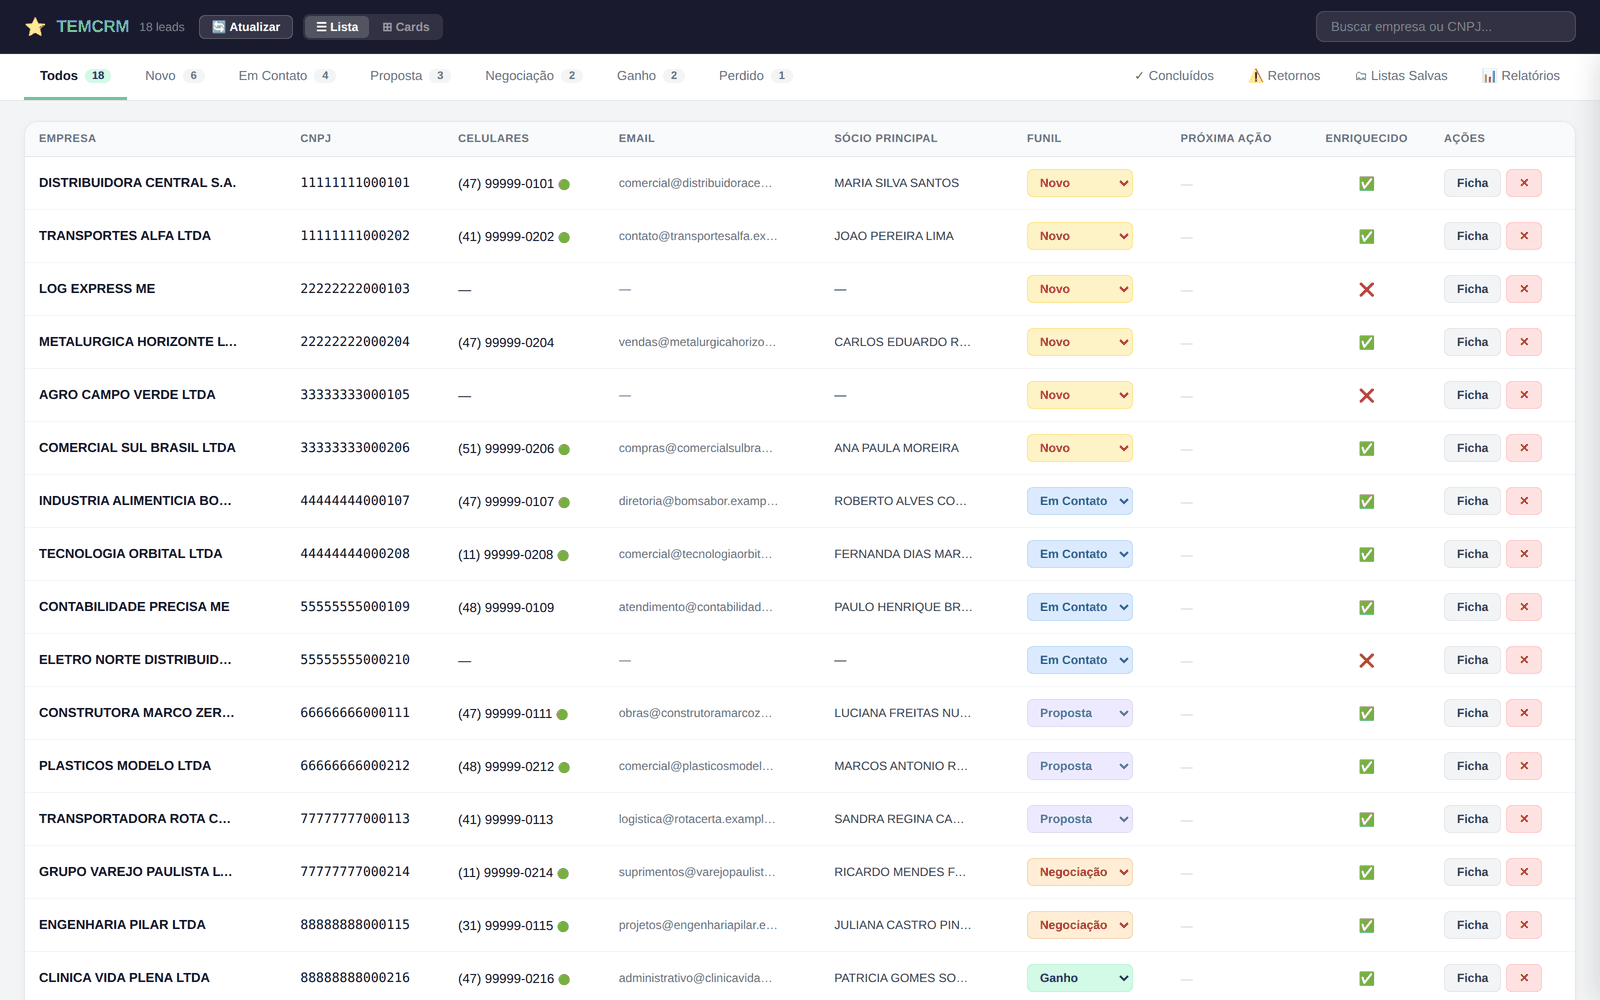Delete GRUPO VAREJO PAULISTA row via X icon
Image resolution: width=1600 pixels, height=1000 pixels.
coord(1524,872)
